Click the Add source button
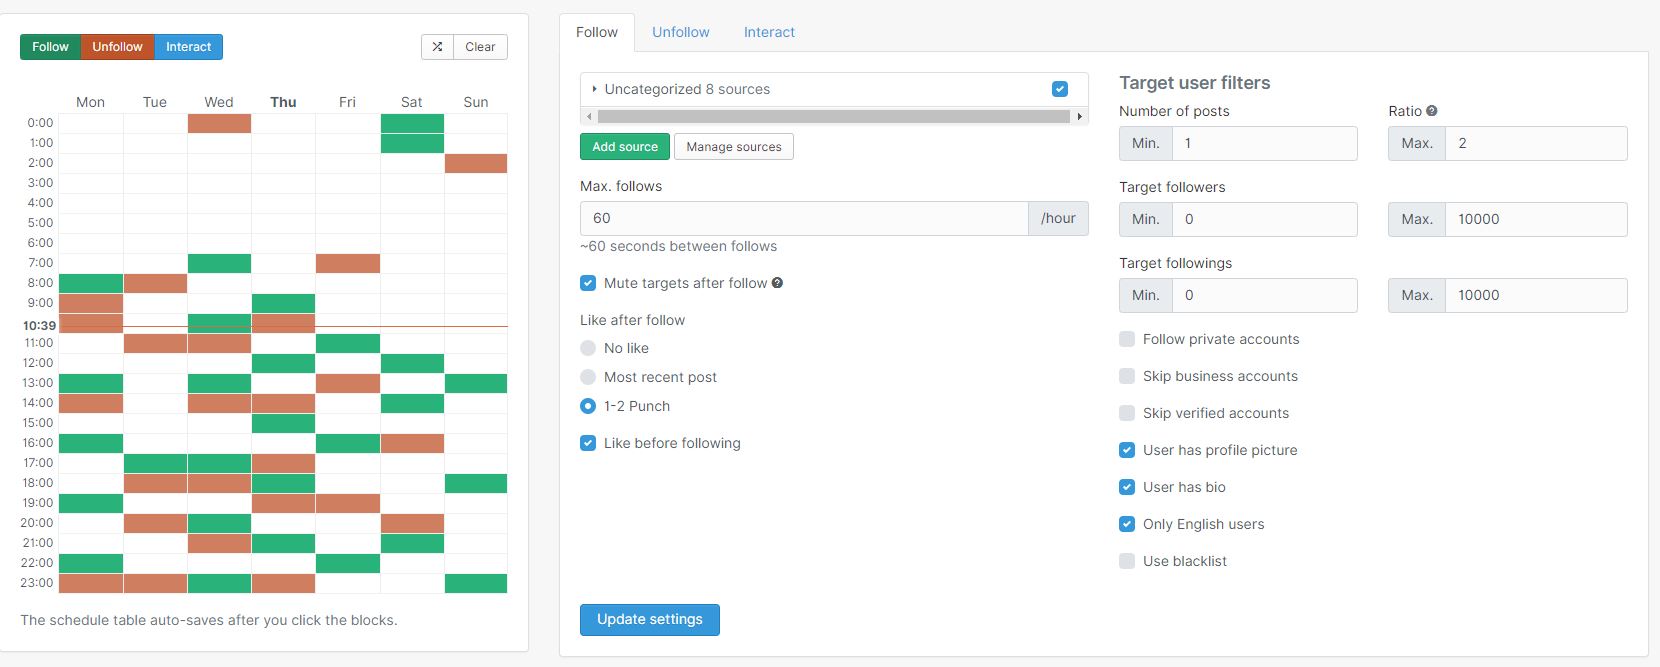 625,147
